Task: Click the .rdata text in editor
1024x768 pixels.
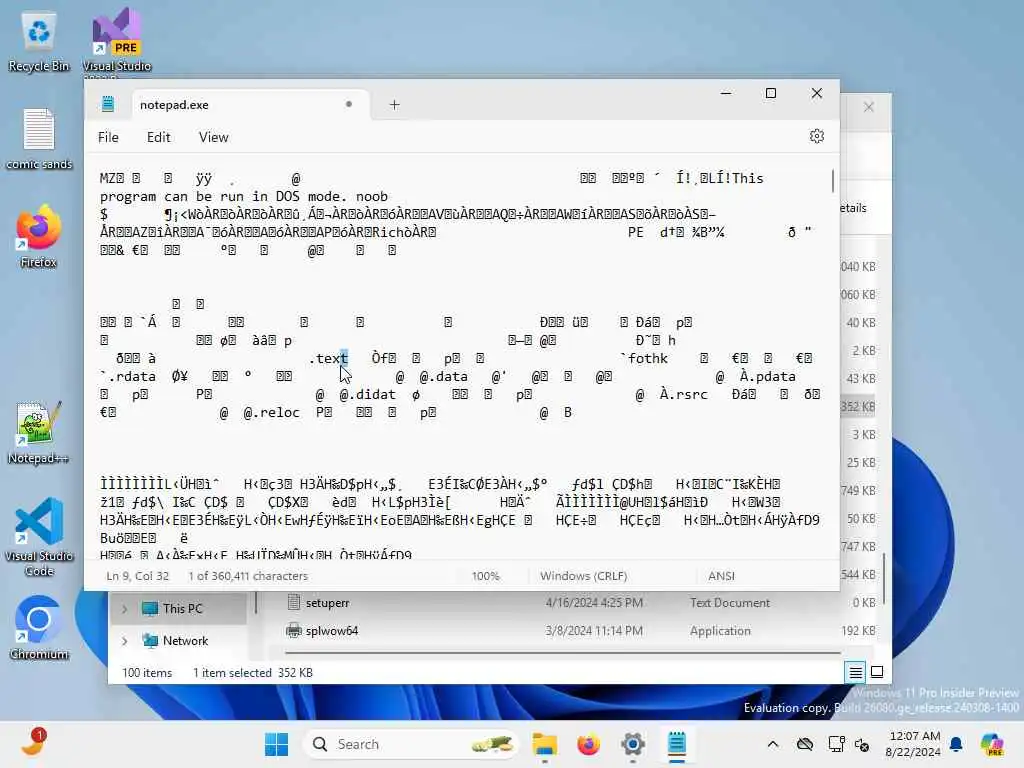Action: coord(132,377)
